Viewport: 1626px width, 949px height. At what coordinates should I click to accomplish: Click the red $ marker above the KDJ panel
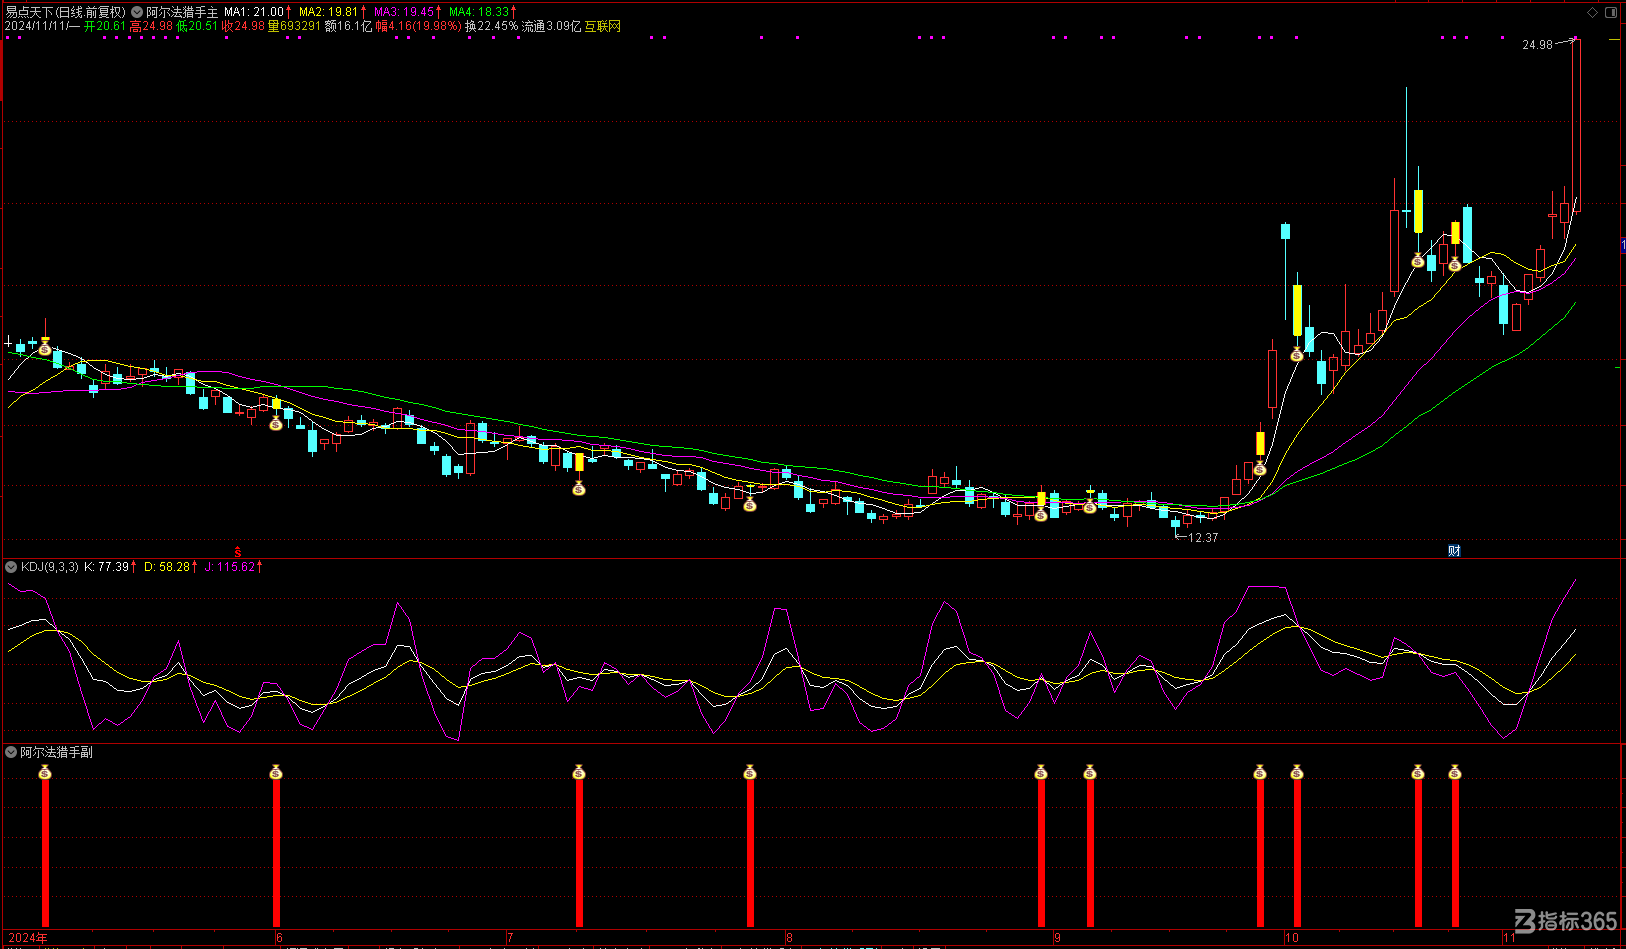(x=238, y=552)
